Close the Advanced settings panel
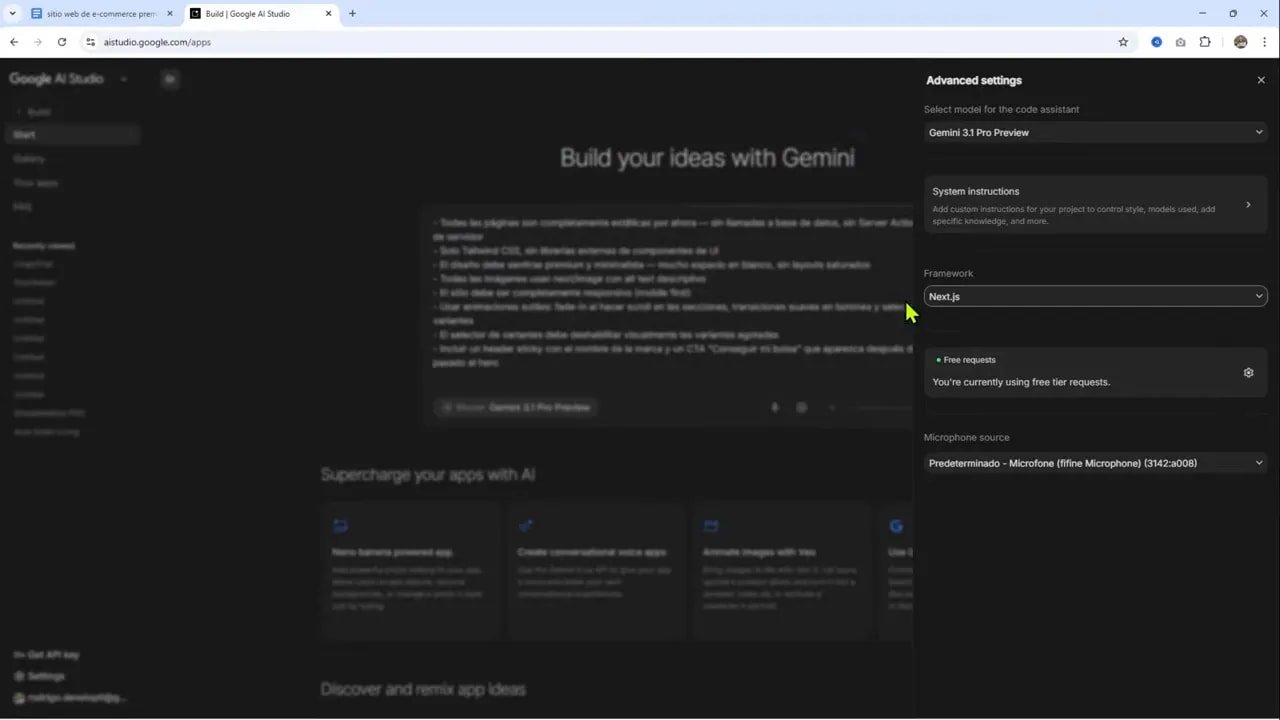The height and width of the screenshot is (720, 1280). pyautogui.click(x=1261, y=79)
